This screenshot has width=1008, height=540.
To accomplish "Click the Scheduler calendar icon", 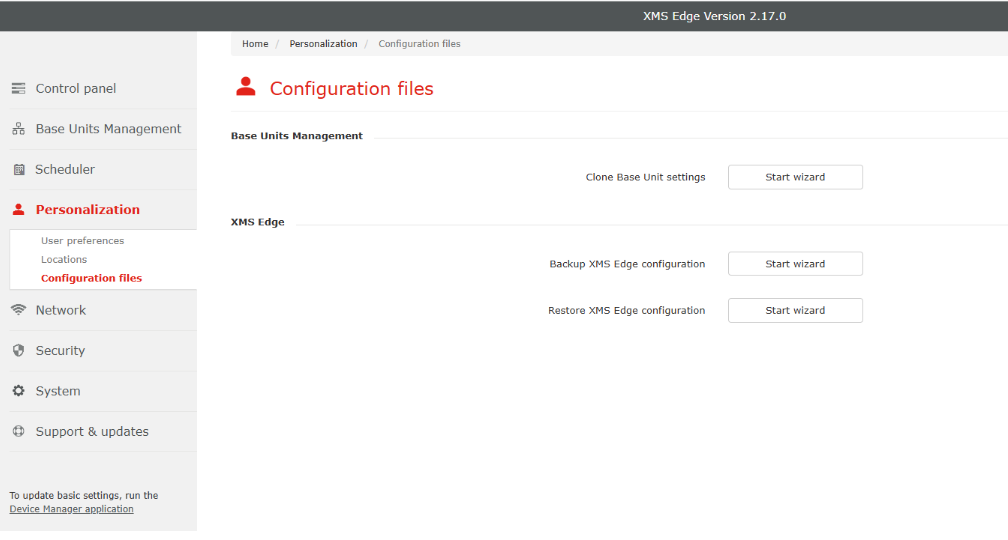I will coord(19,170).
